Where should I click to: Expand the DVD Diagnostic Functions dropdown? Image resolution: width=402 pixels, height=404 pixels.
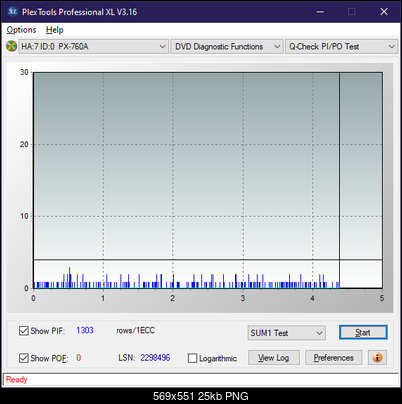tap(227, 46)
